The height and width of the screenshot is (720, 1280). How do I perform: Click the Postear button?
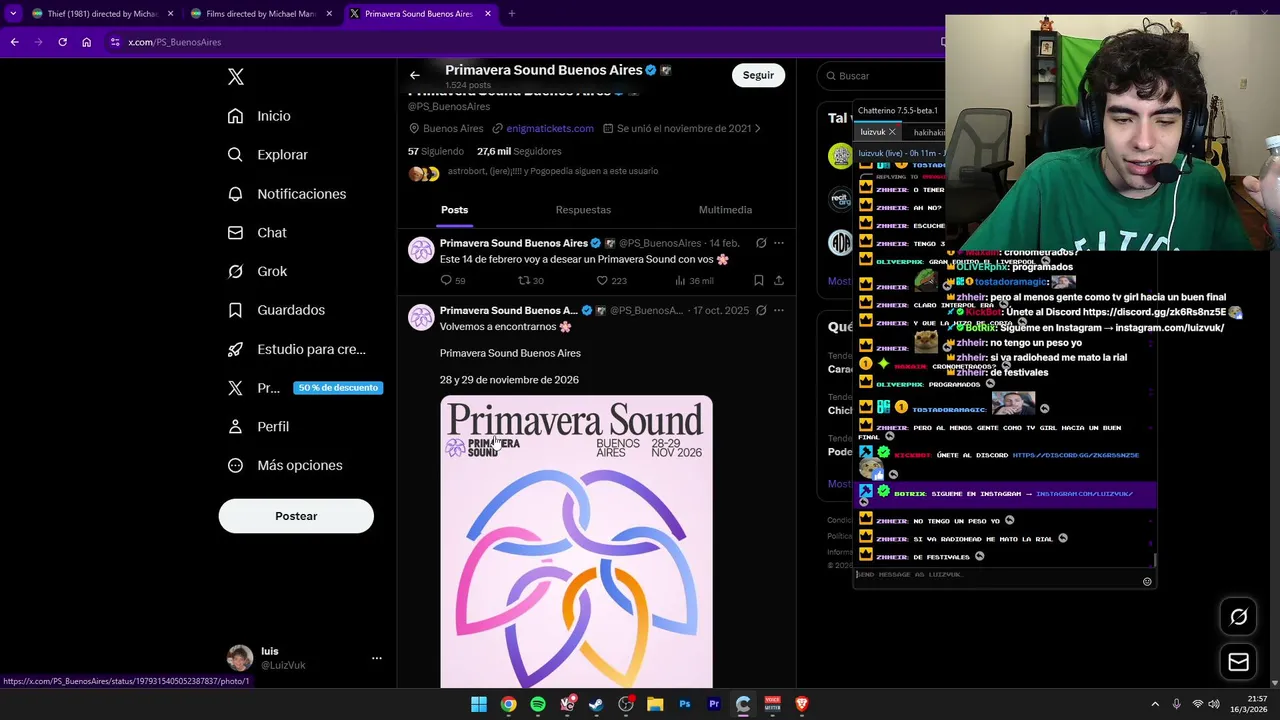click(x=296, y=516)
